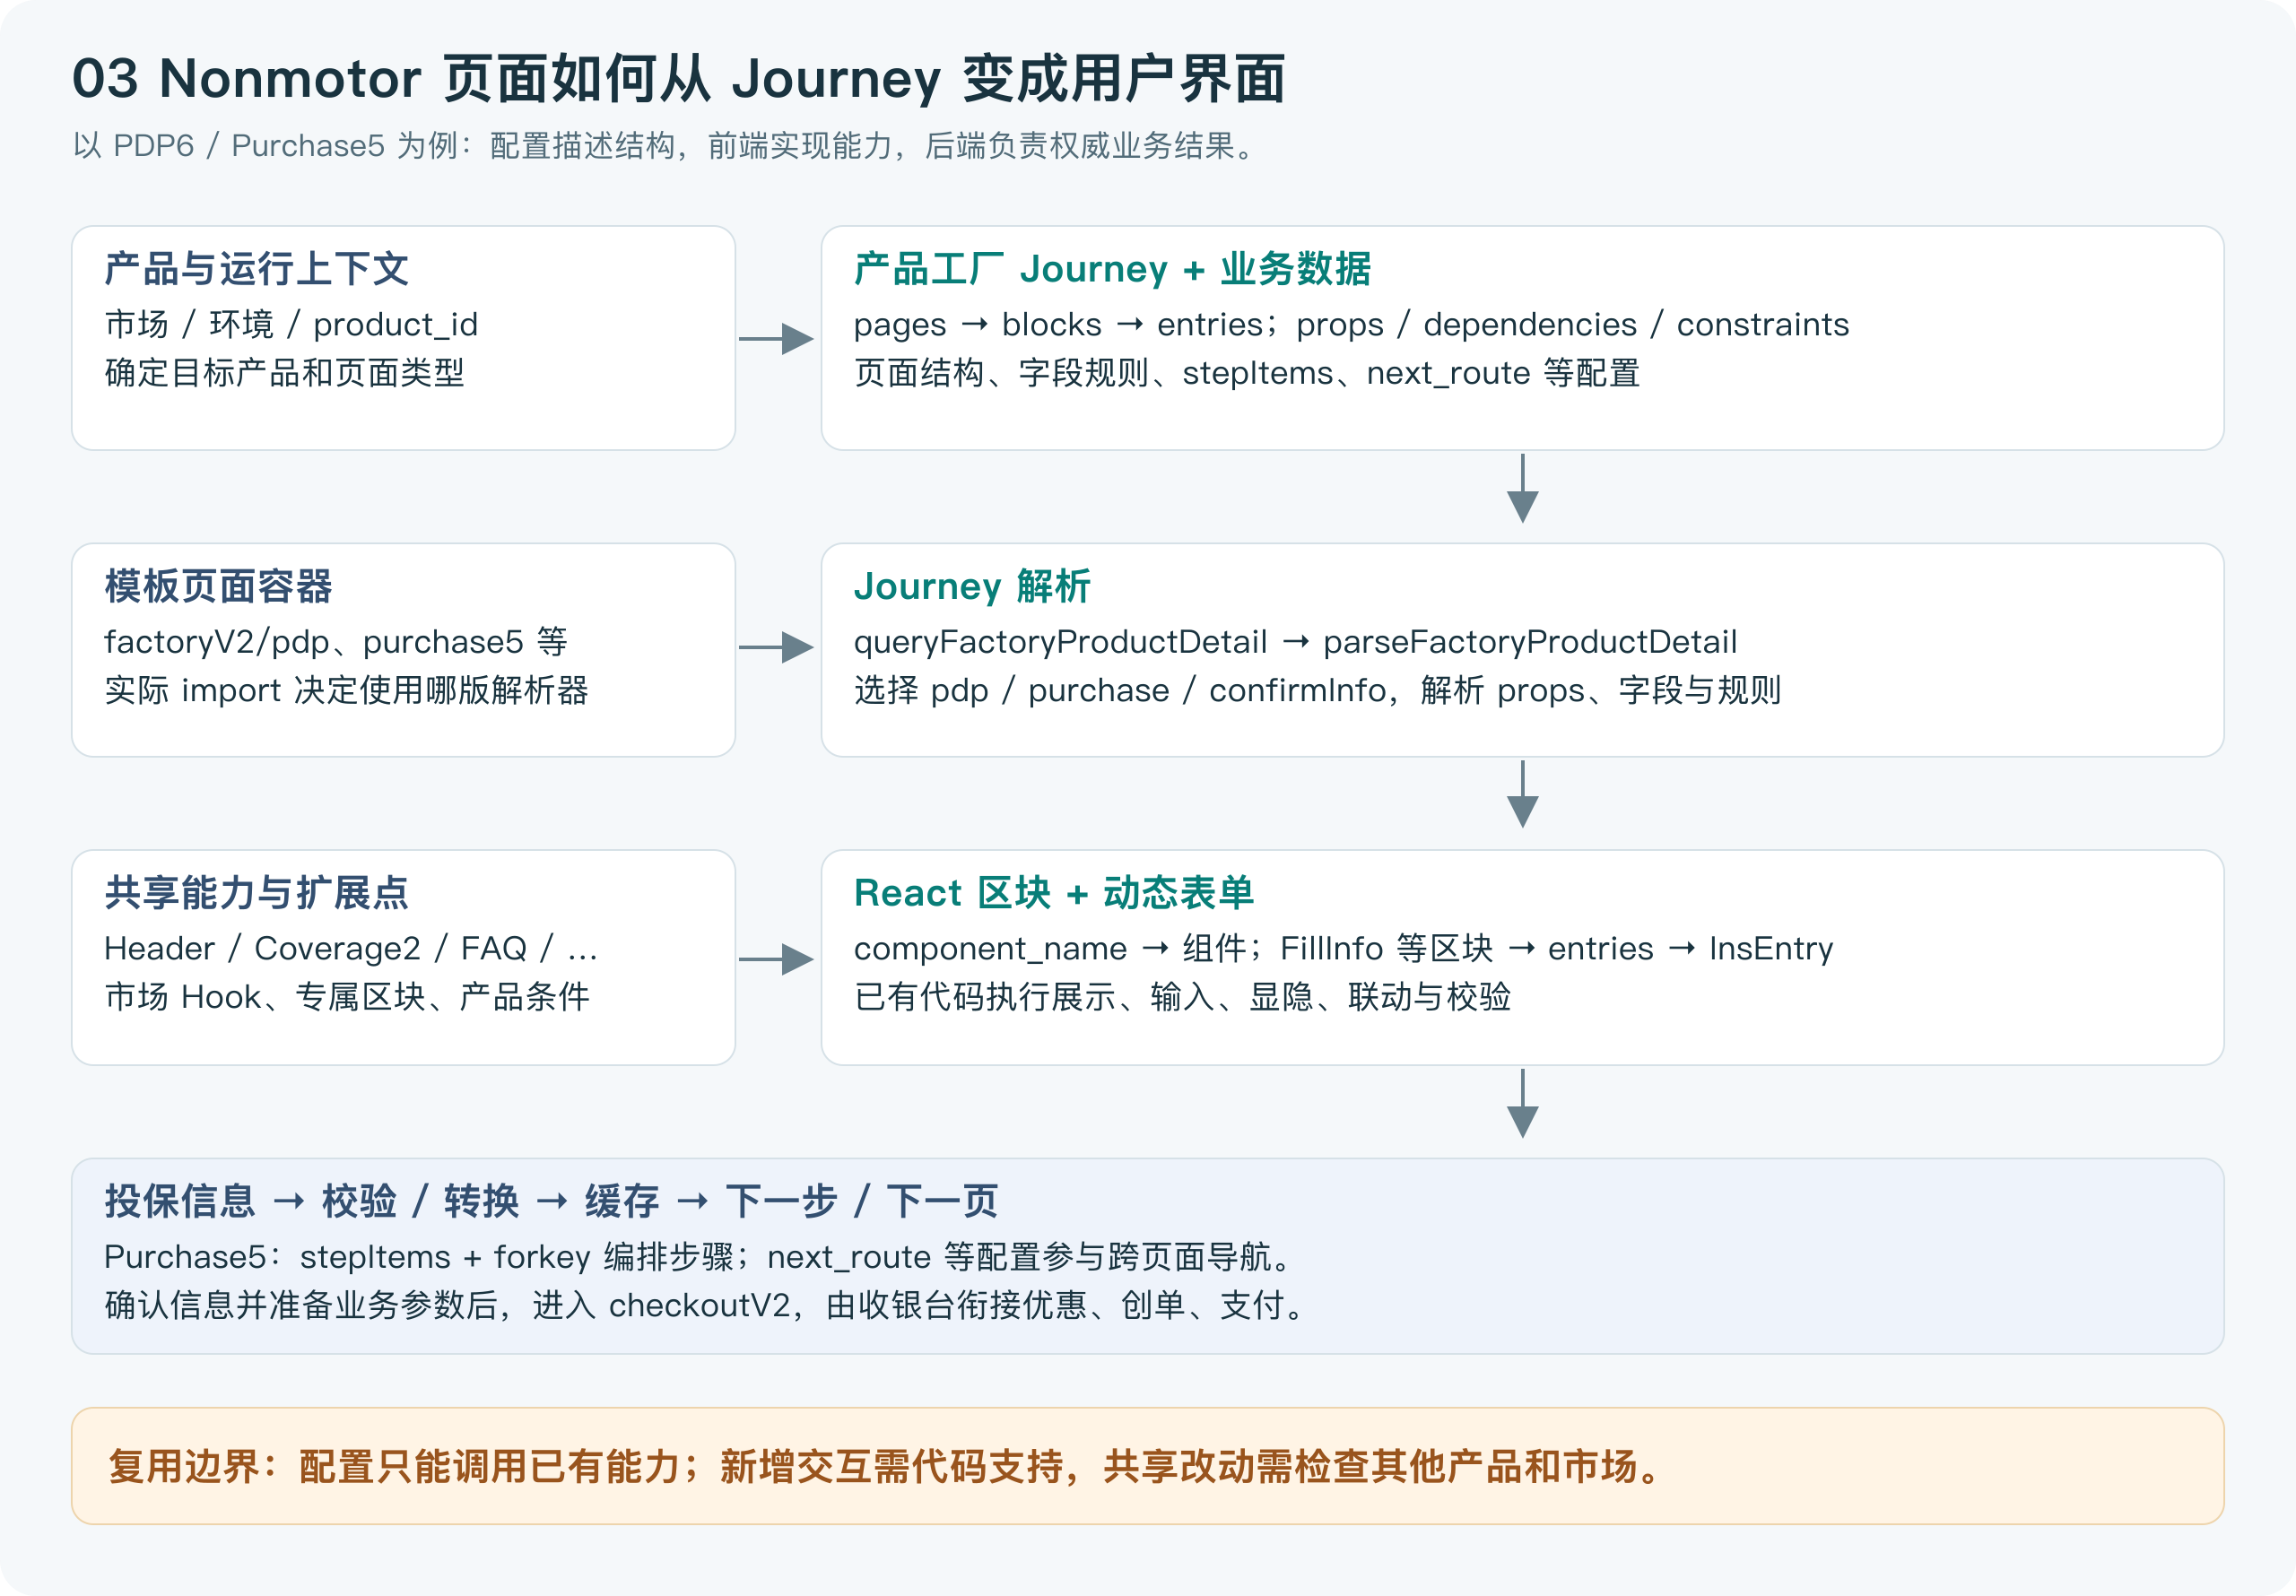Click the text "已有代码执行展示、输入、显隐、联动与校验"
2296x1596 pixels.
(1182, 997)
